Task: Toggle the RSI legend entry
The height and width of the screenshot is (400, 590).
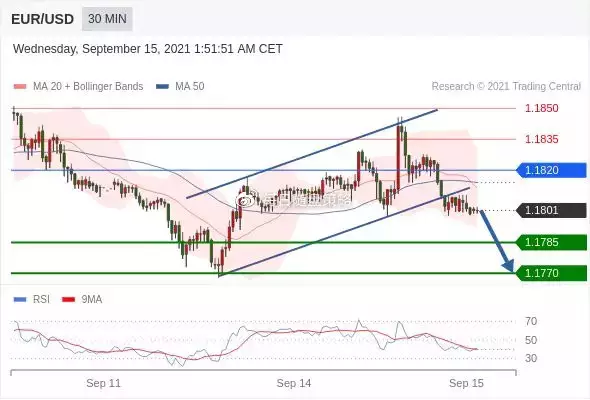Action: pyautogui.click(x=31, y=300)
